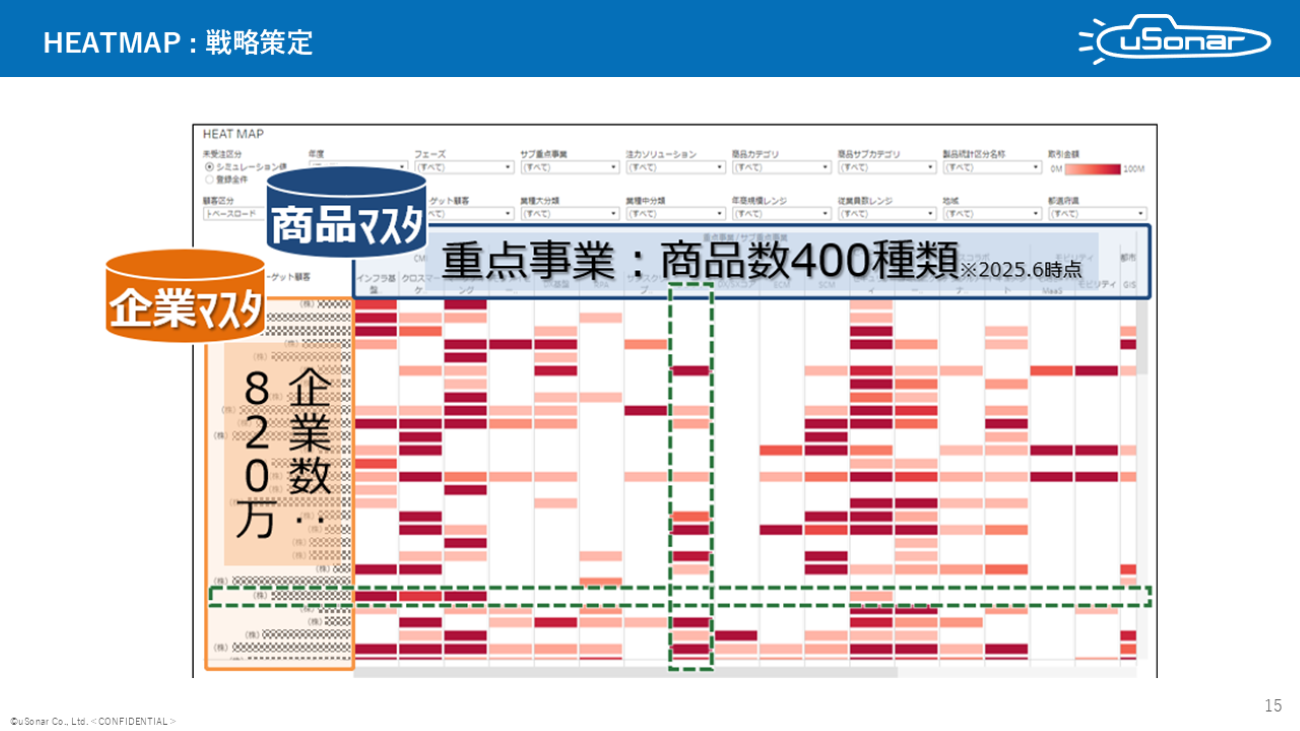This screenshot has width=1300, height=731.
Task: Click the HEAT MAP dashboard title
Action: click(233, 134)
